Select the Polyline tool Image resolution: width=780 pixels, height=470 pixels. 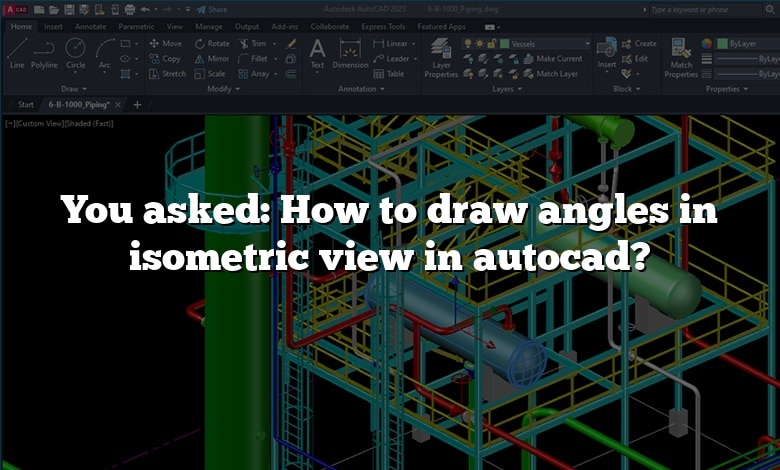[44, 54]
